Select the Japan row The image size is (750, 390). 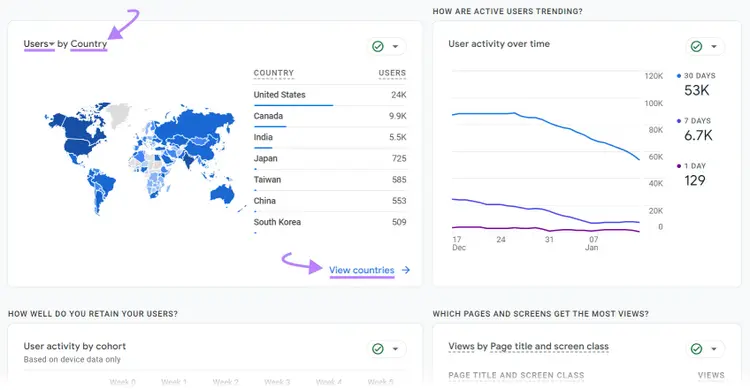[330, 159]
